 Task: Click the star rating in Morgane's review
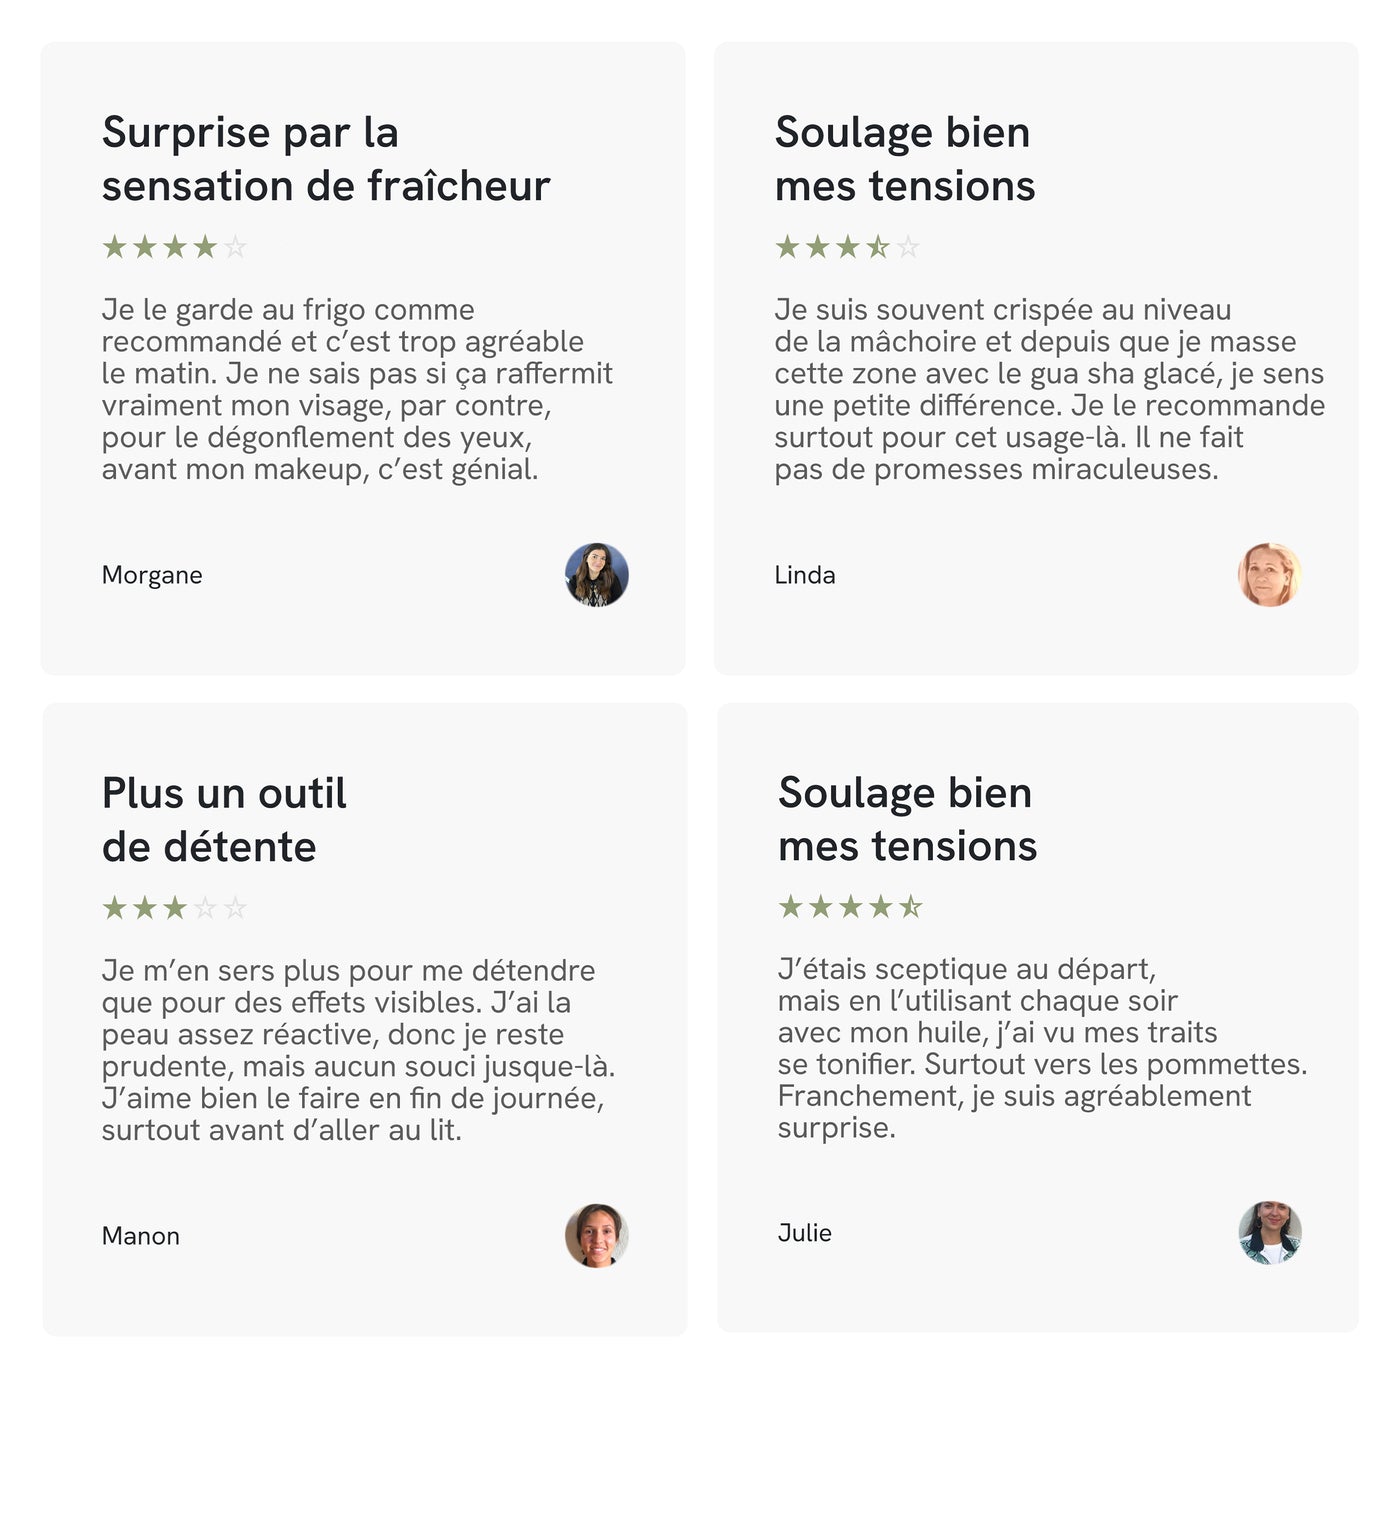pyautogui.click(x=174, y=247)
